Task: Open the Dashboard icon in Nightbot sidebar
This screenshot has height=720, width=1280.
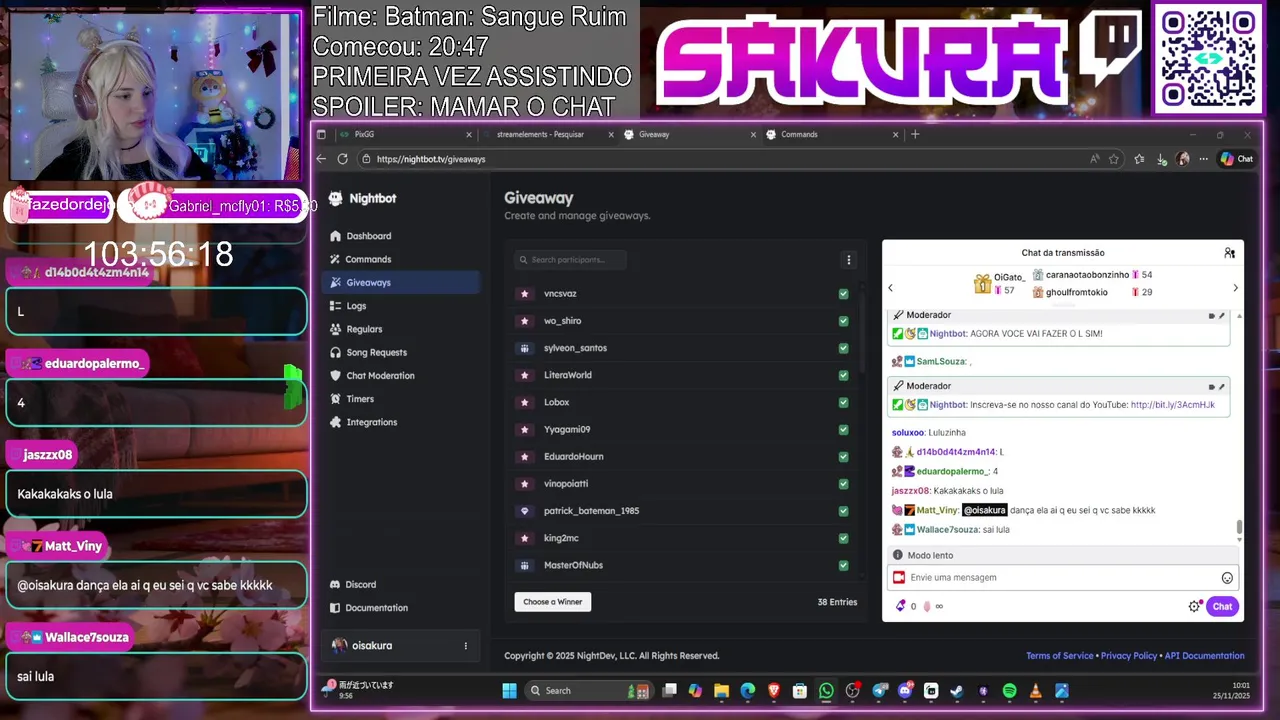Action: point(336,236)
